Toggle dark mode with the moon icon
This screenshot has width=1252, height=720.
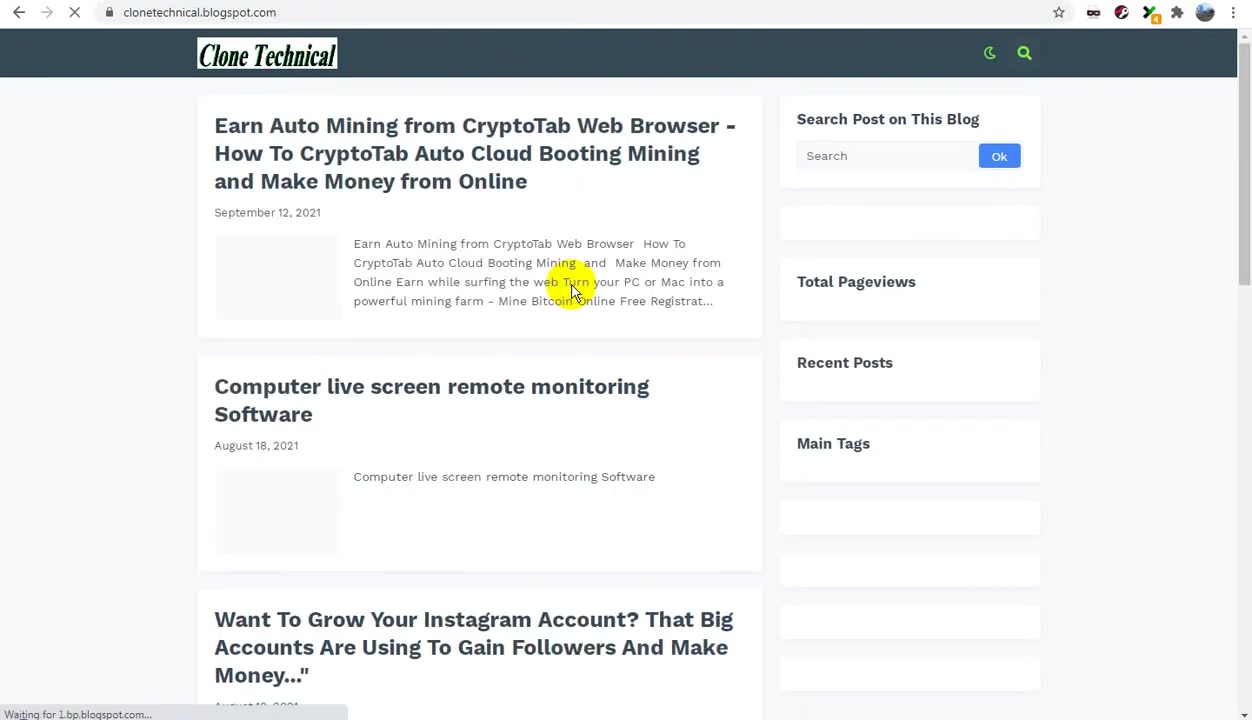(989, 53)
